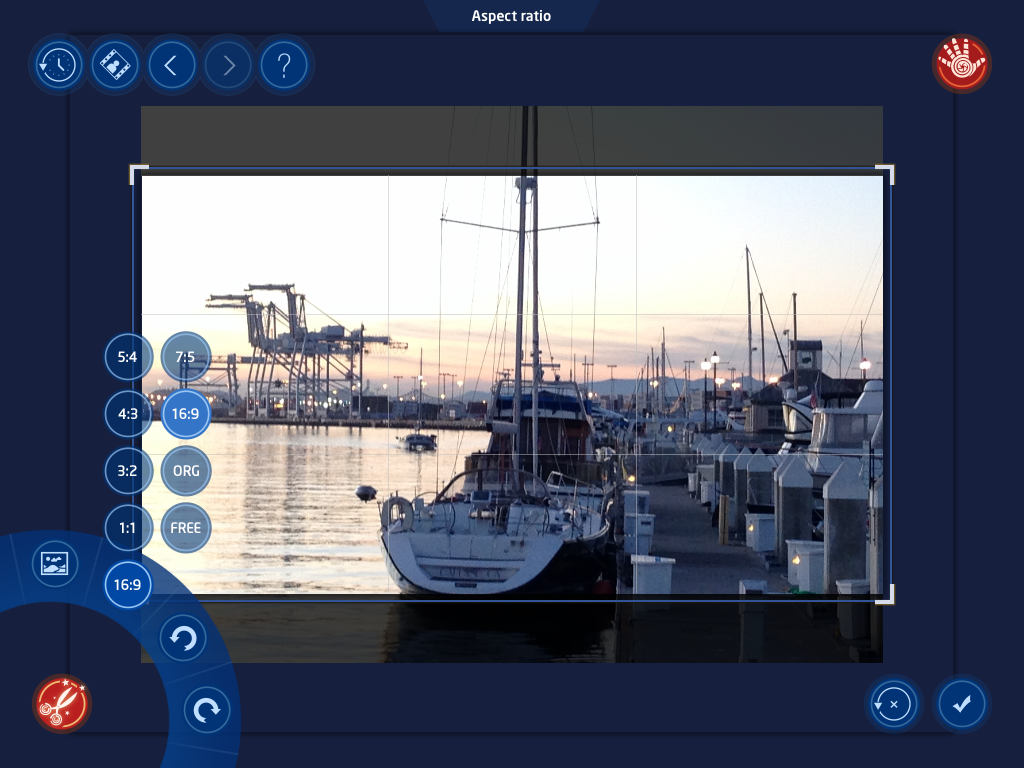Click the top-left crop corner handle

click(x=138, y=174)
